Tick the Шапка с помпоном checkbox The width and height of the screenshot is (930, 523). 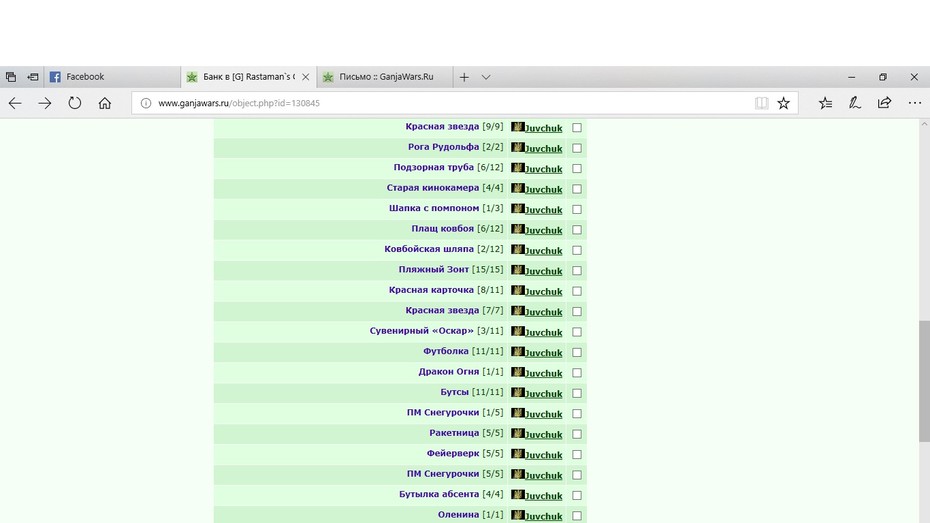[577, 209]
